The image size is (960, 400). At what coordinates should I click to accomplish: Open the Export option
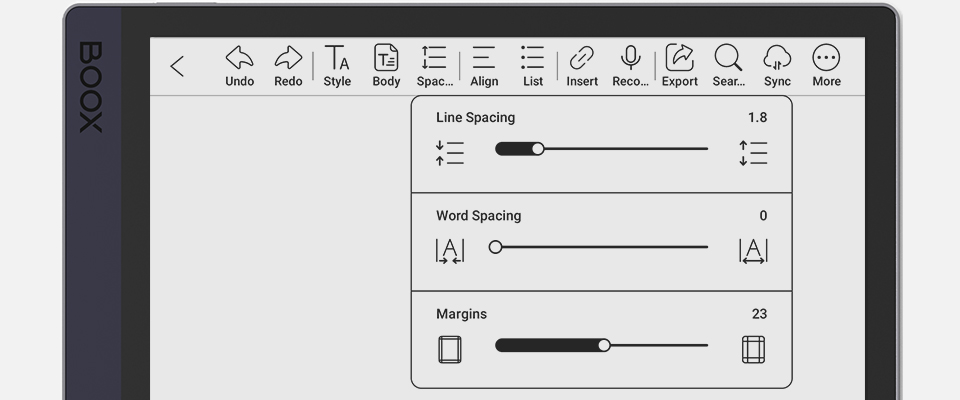coord(680,66)
